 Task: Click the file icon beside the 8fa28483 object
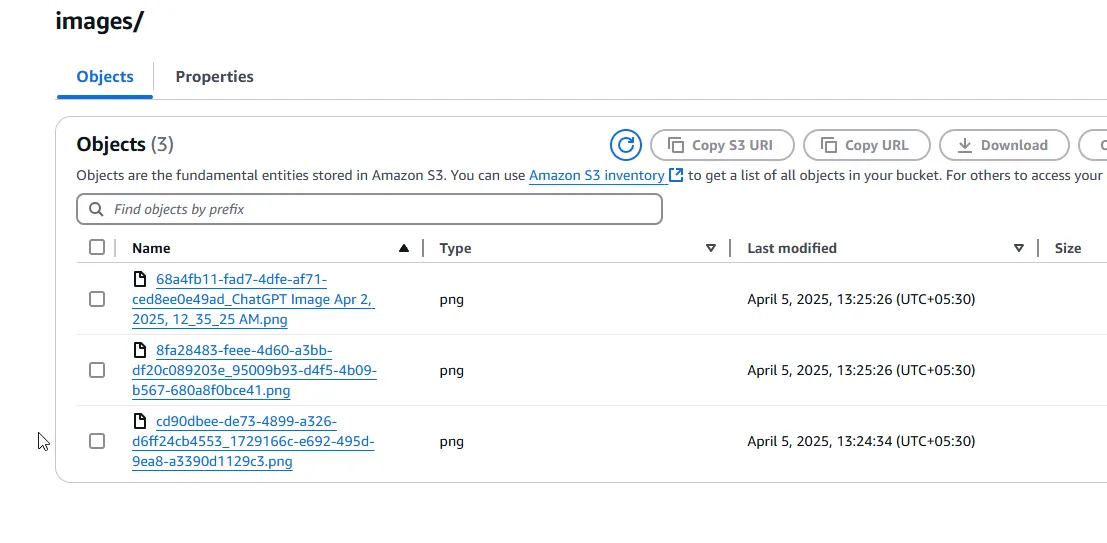[141, 350]
